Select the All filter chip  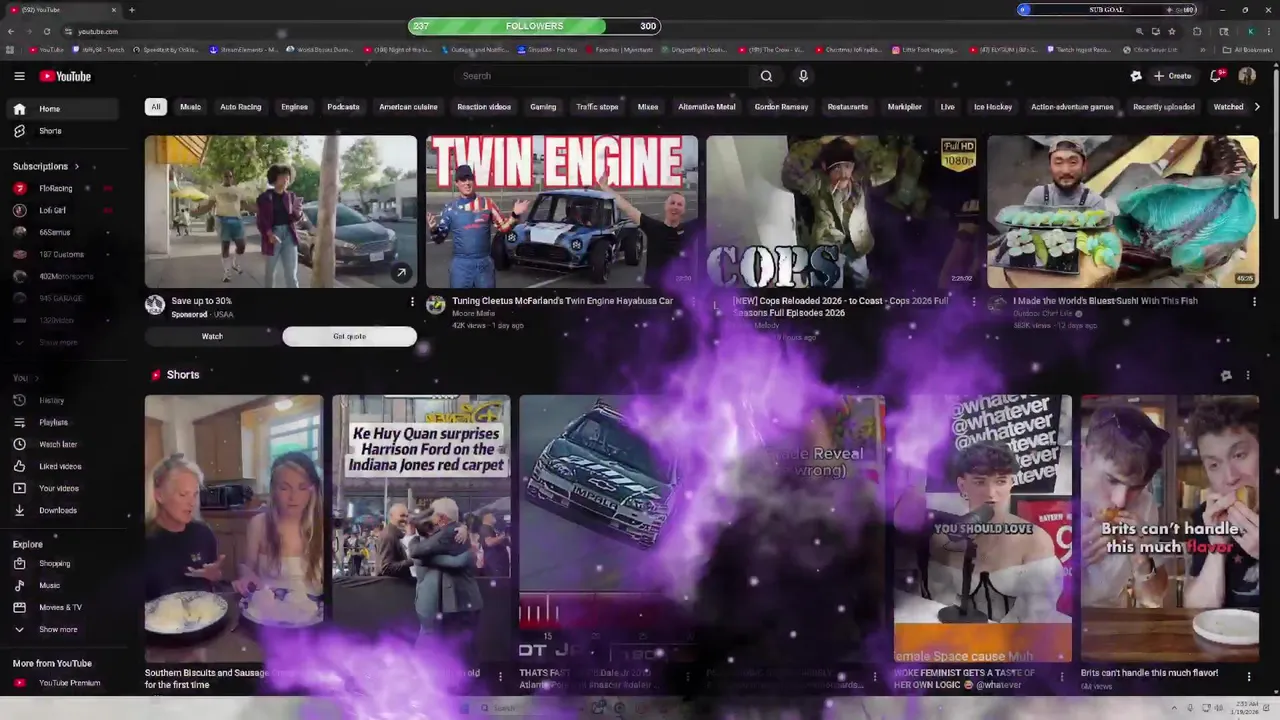(x=155, y=107)
